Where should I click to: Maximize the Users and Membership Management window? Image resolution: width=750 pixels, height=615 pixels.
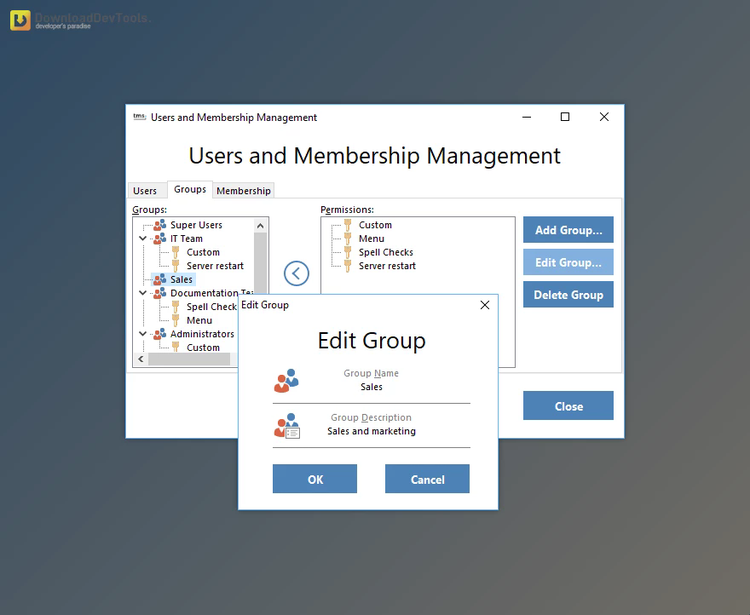(565, 117)
